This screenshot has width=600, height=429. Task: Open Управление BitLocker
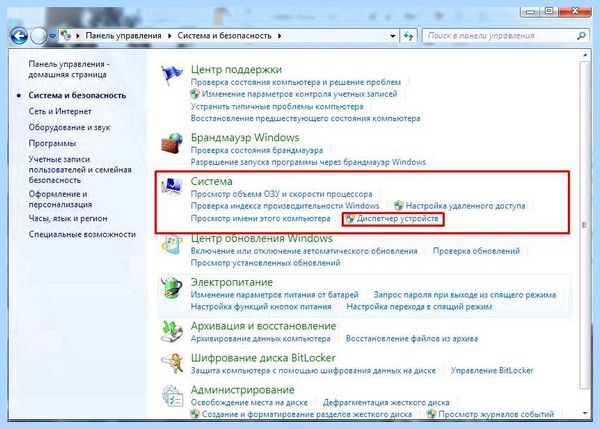[x=492, y=371]
